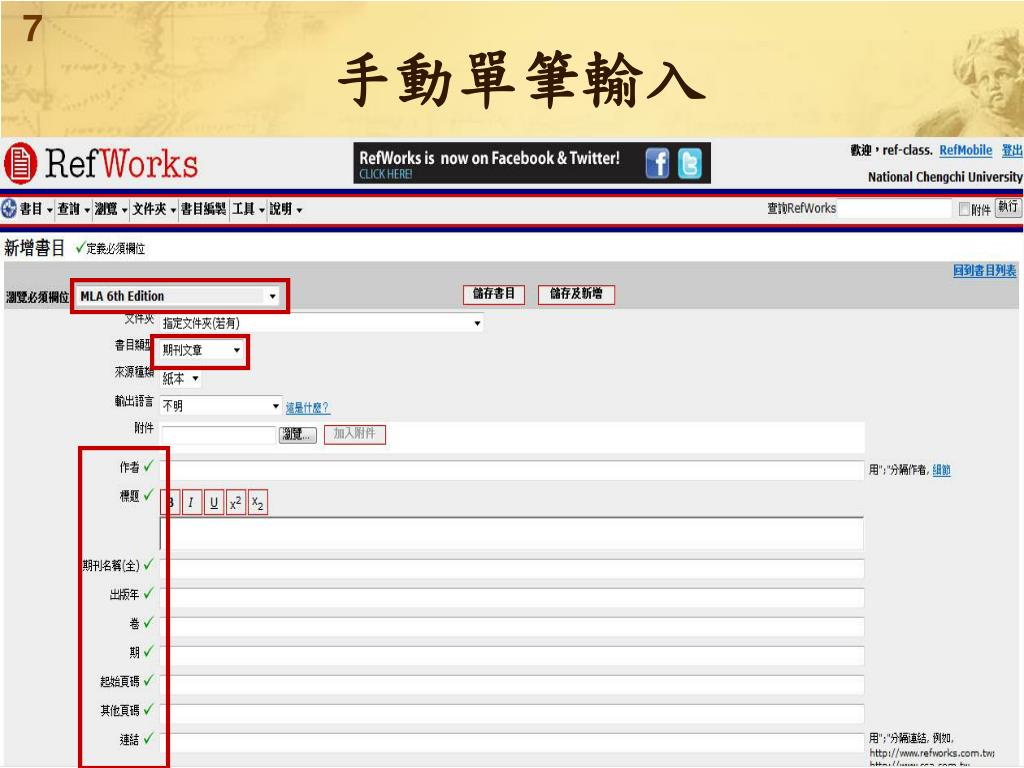Open the 書目編製 menu item
Image resolution: width=1024 pixels, height=768 pixels.
tap(203, 209)
